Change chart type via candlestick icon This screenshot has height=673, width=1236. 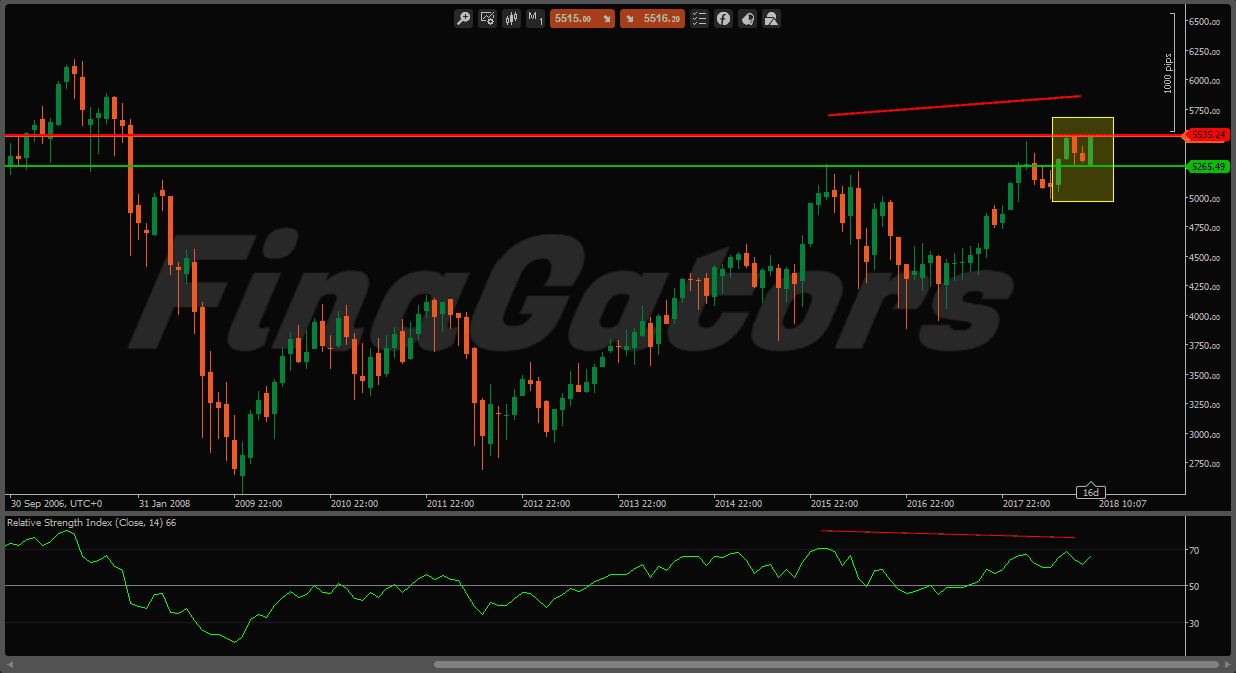pos(512,18)
